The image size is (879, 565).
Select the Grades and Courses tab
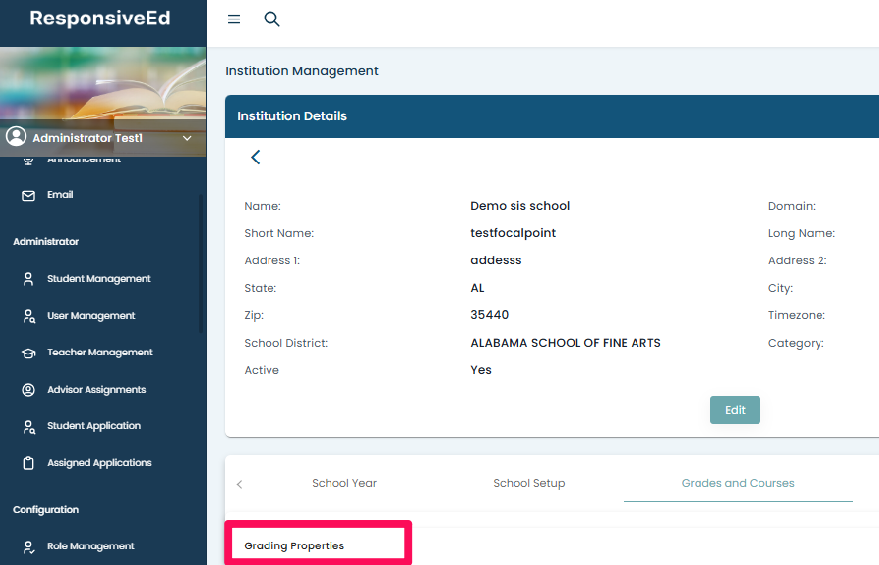[x=738, y=483]
